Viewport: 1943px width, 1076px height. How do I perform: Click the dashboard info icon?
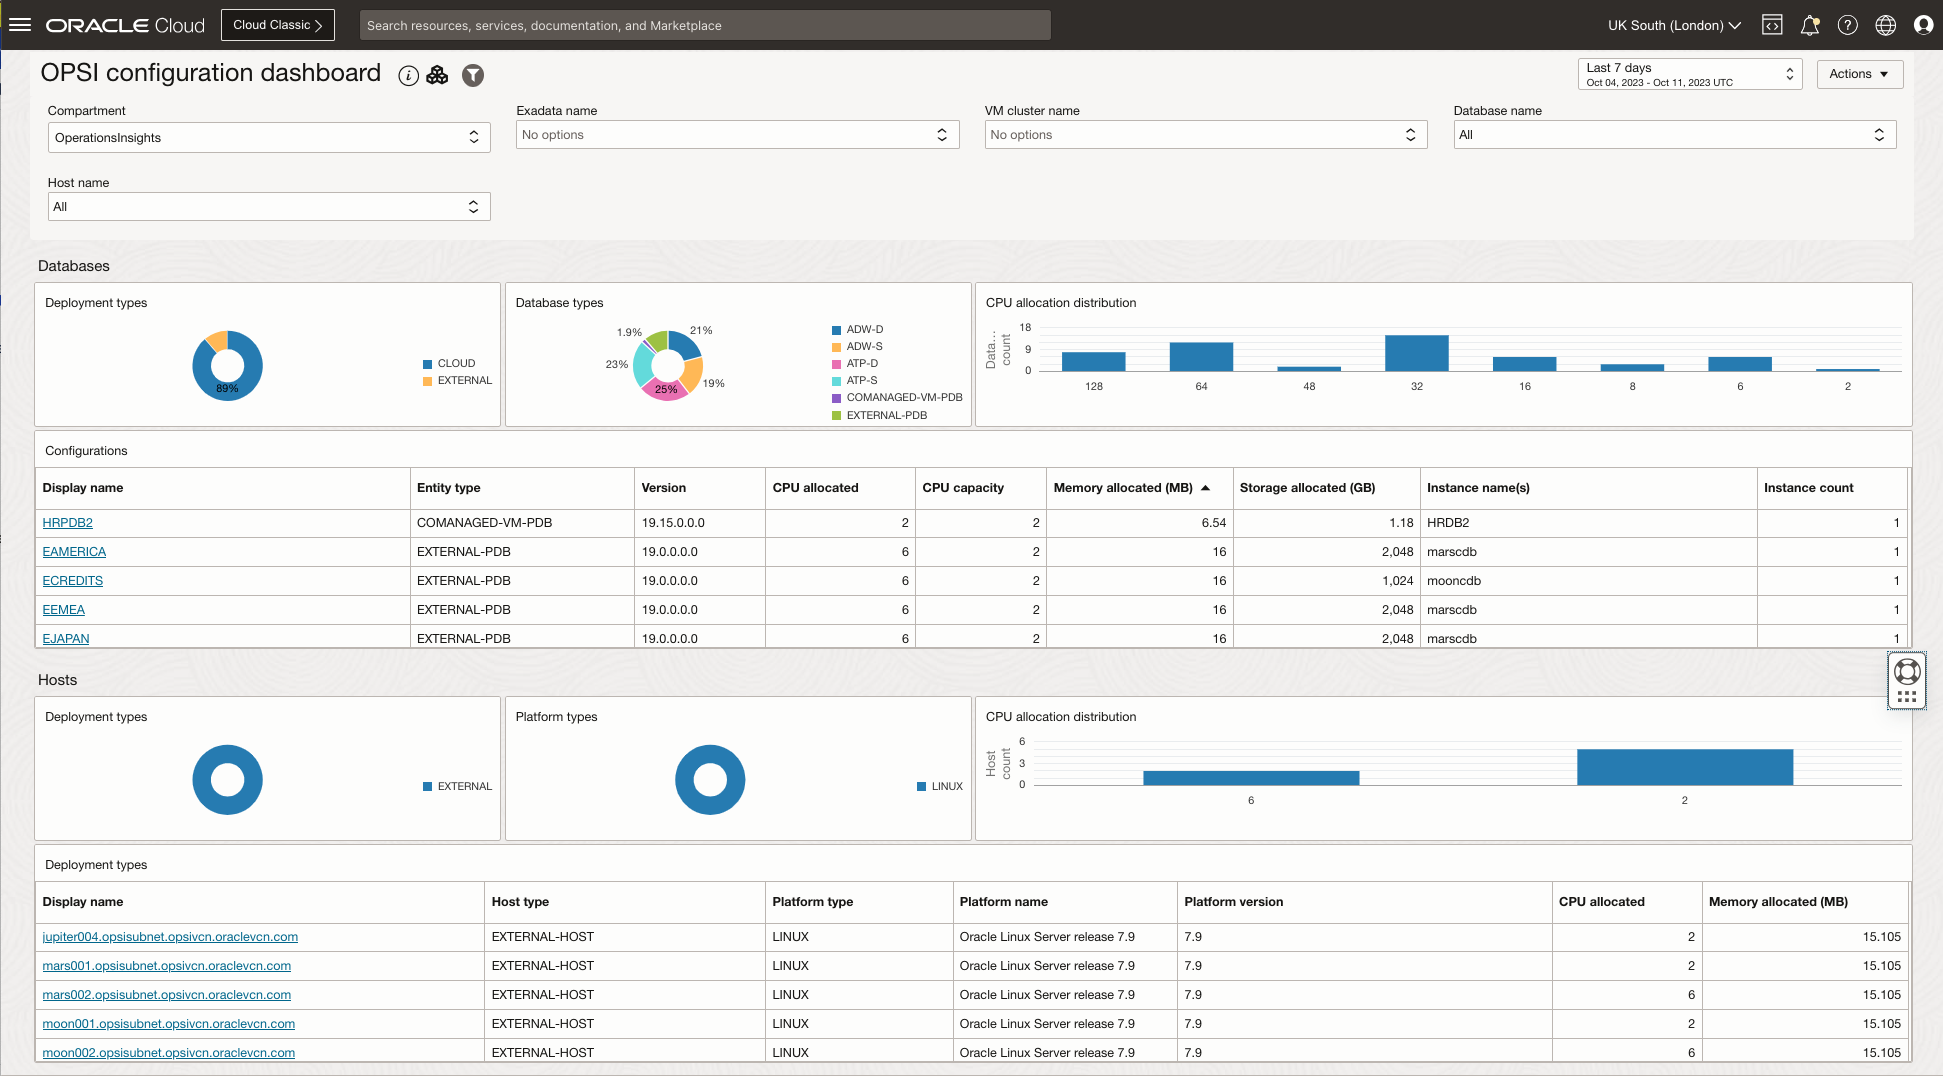(x=408, y=76)
